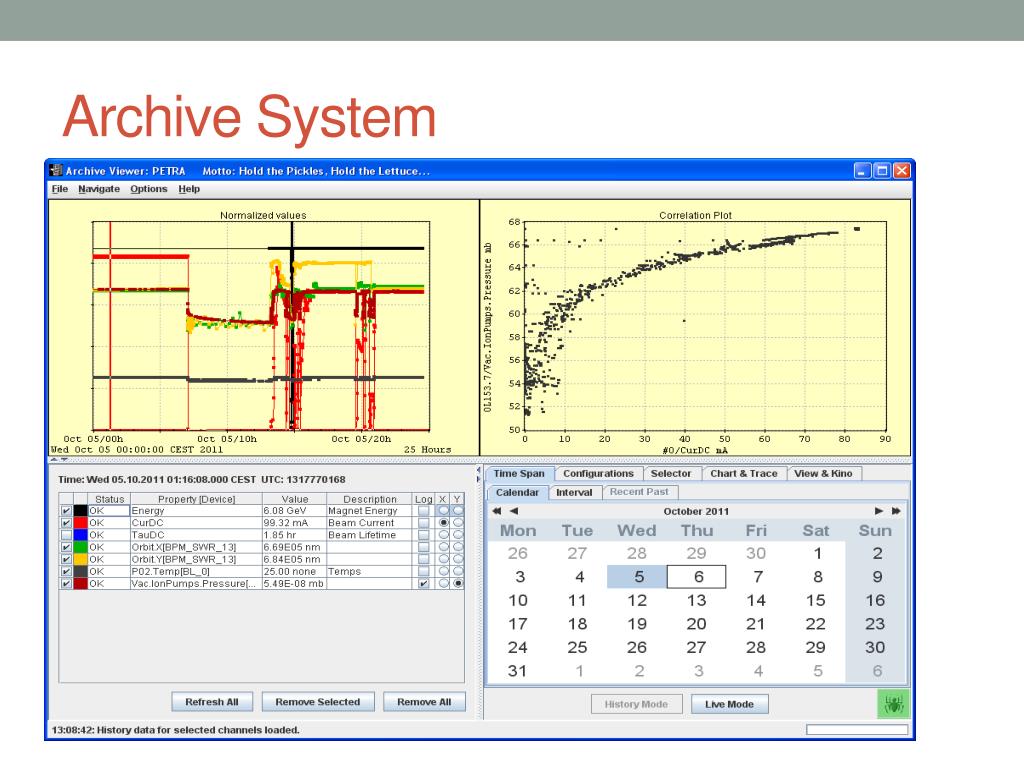Switch to the Interval sub-tab
The height and width of the screenshot is (768, 1024).
(574, 492)
